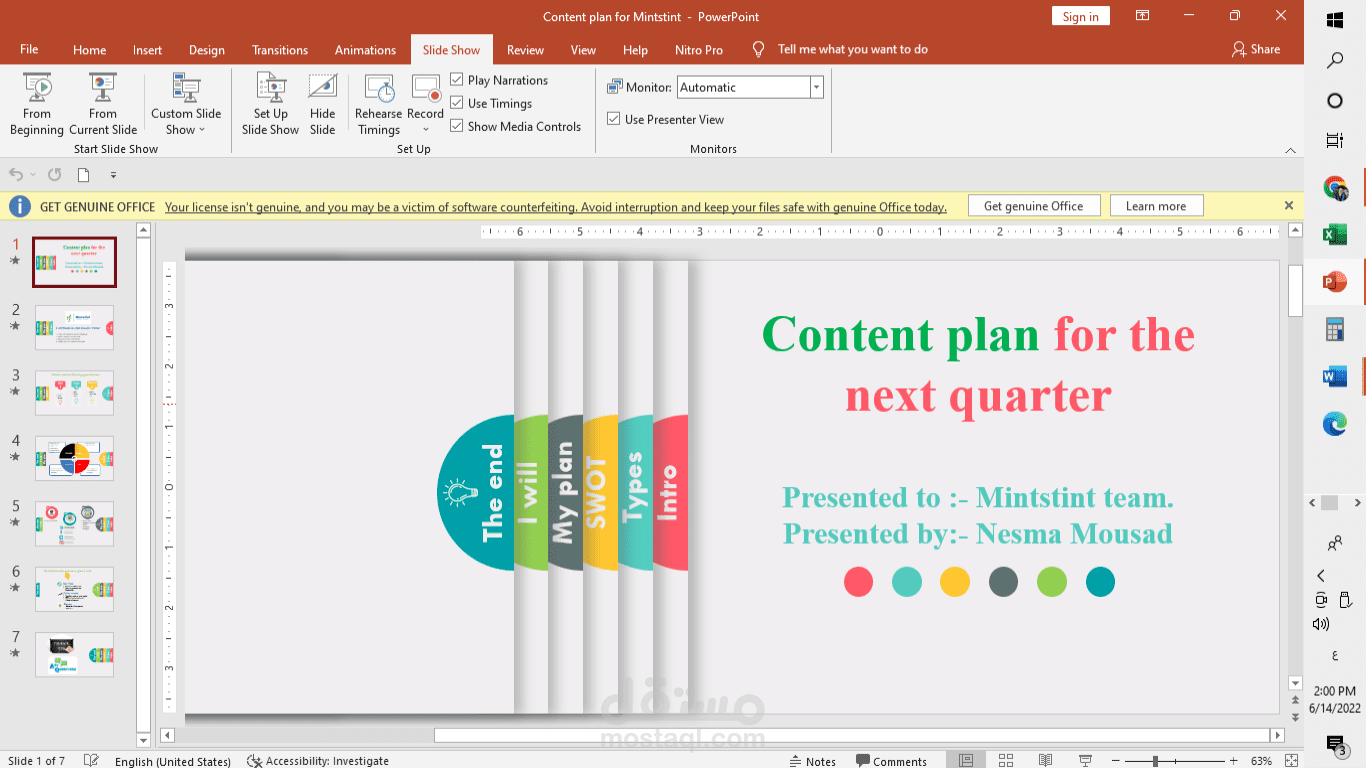Select slide 5 thumbnail

tap(74, 524)
